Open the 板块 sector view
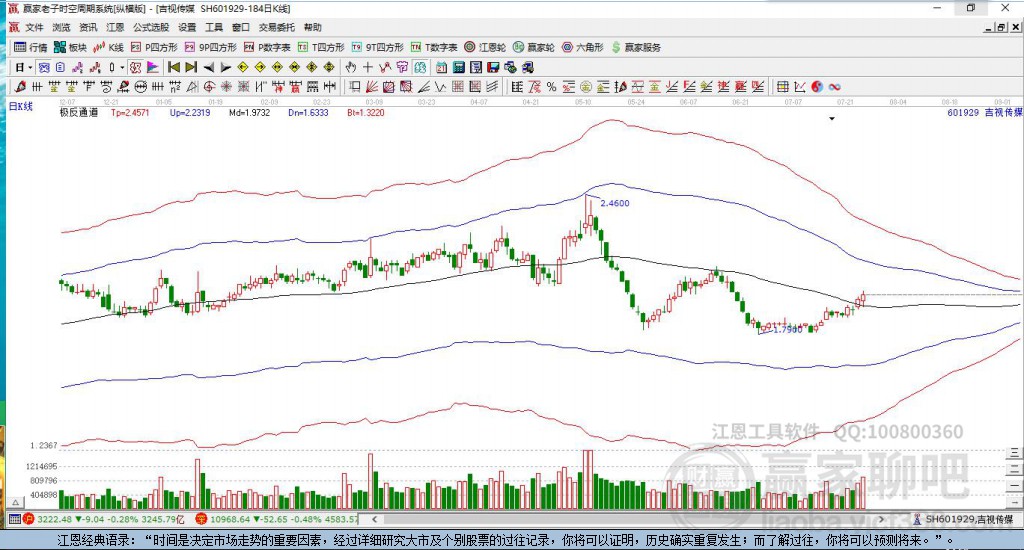Viewport: 1024px width, 550px height. pos(71,47)
